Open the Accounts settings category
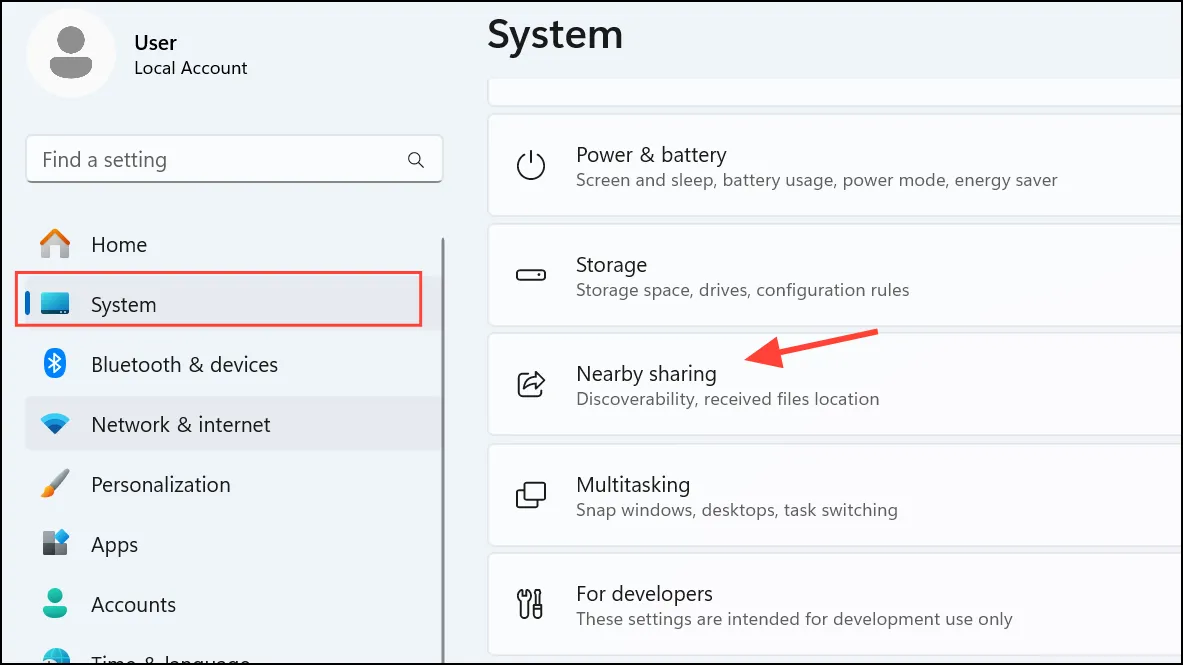The image size is (1183, 665). [234, 604]
